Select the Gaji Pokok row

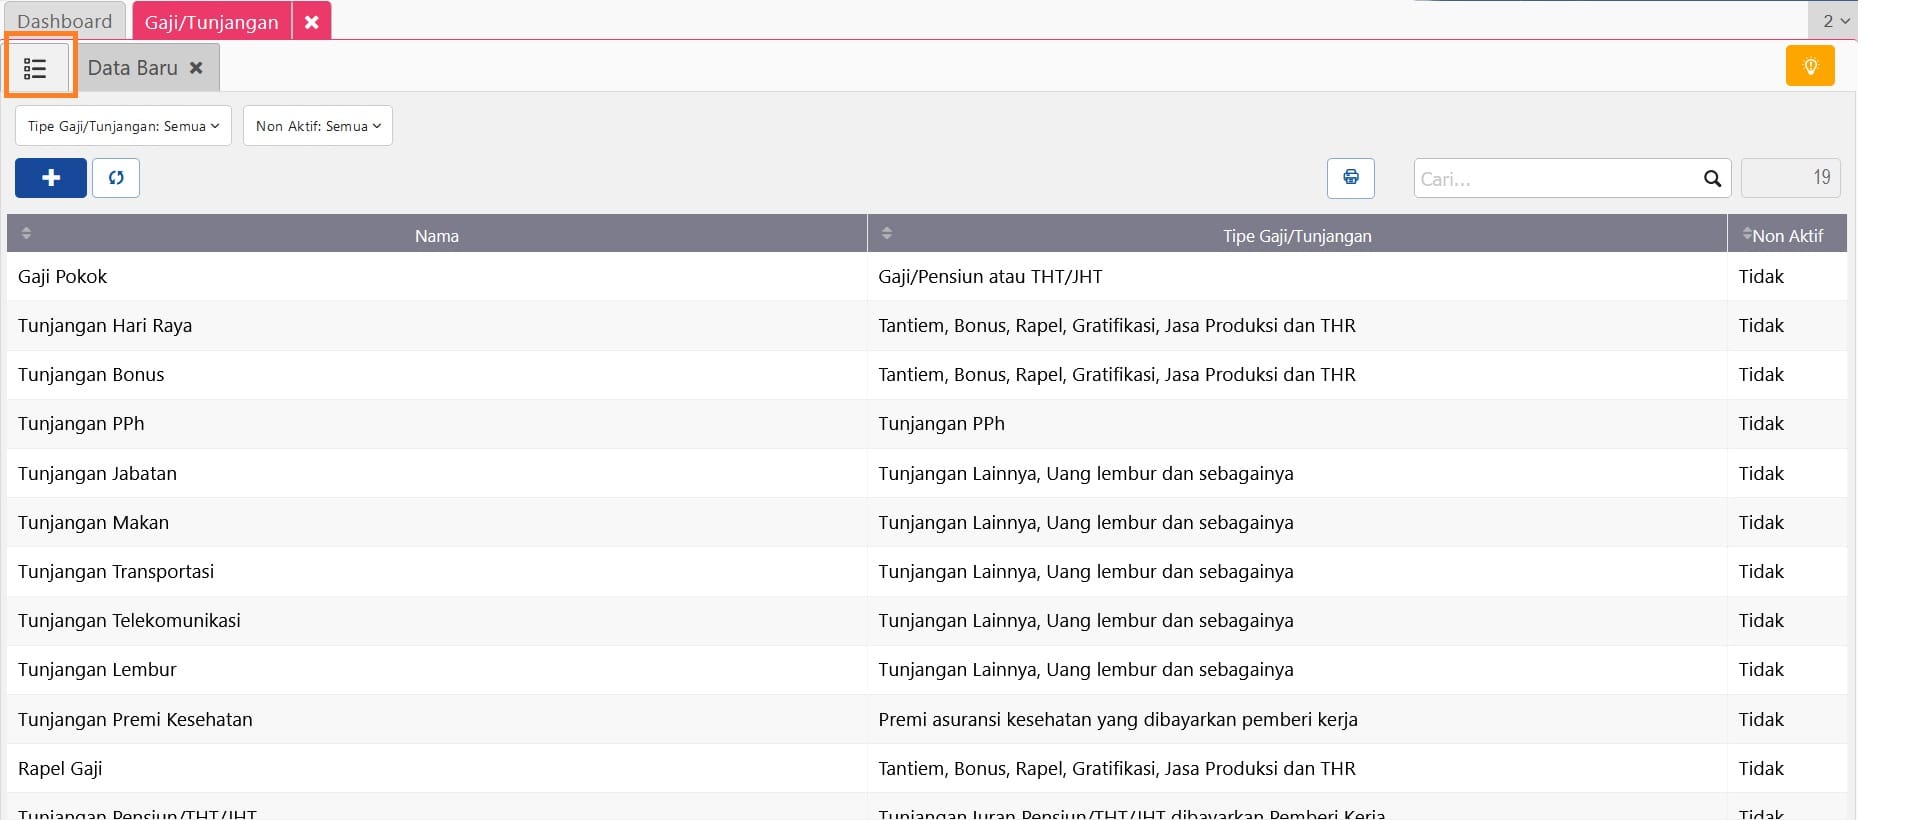tap(63, 277)
